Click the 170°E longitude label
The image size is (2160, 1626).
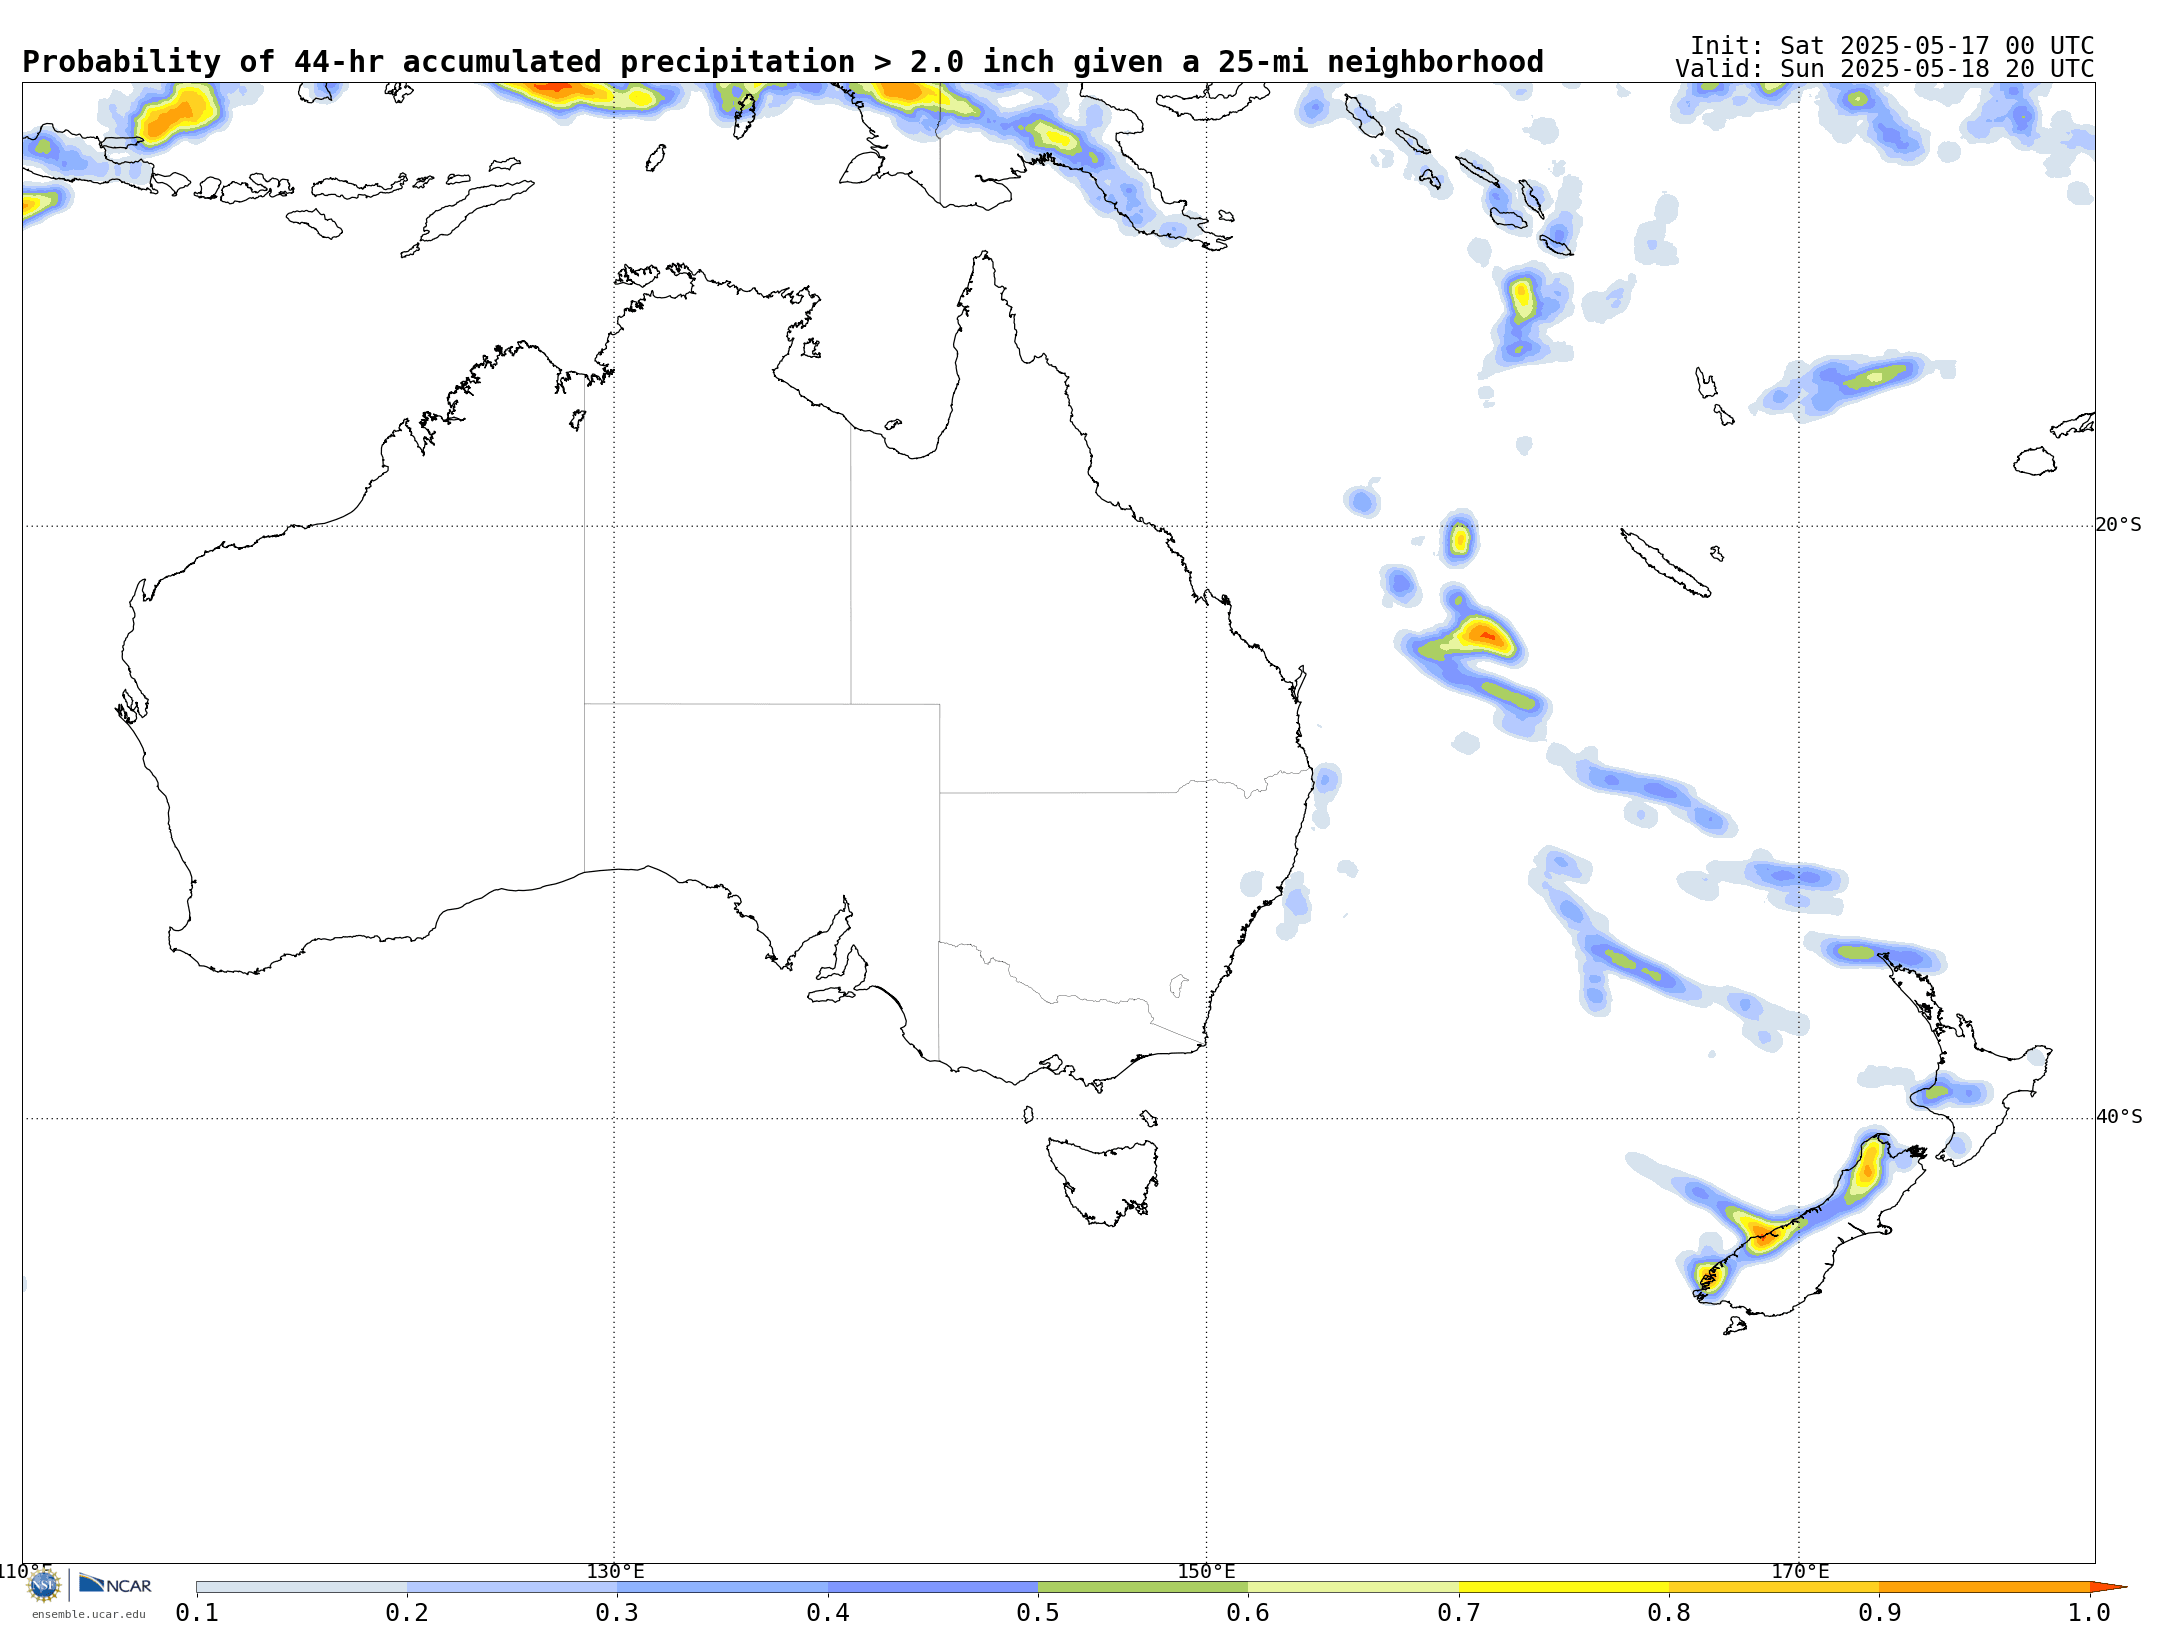pos(1800,1571)
